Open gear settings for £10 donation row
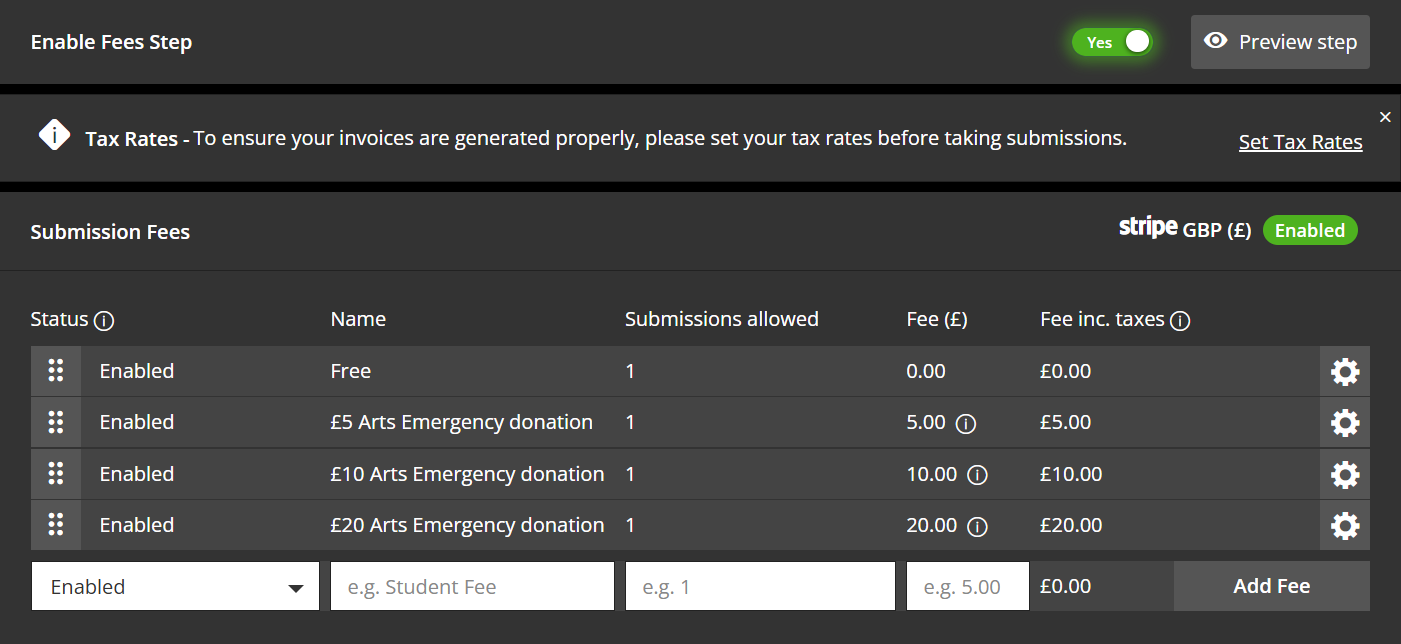Image resolution: width=1401 pixels, height=644 pixels. (1345, 475)
